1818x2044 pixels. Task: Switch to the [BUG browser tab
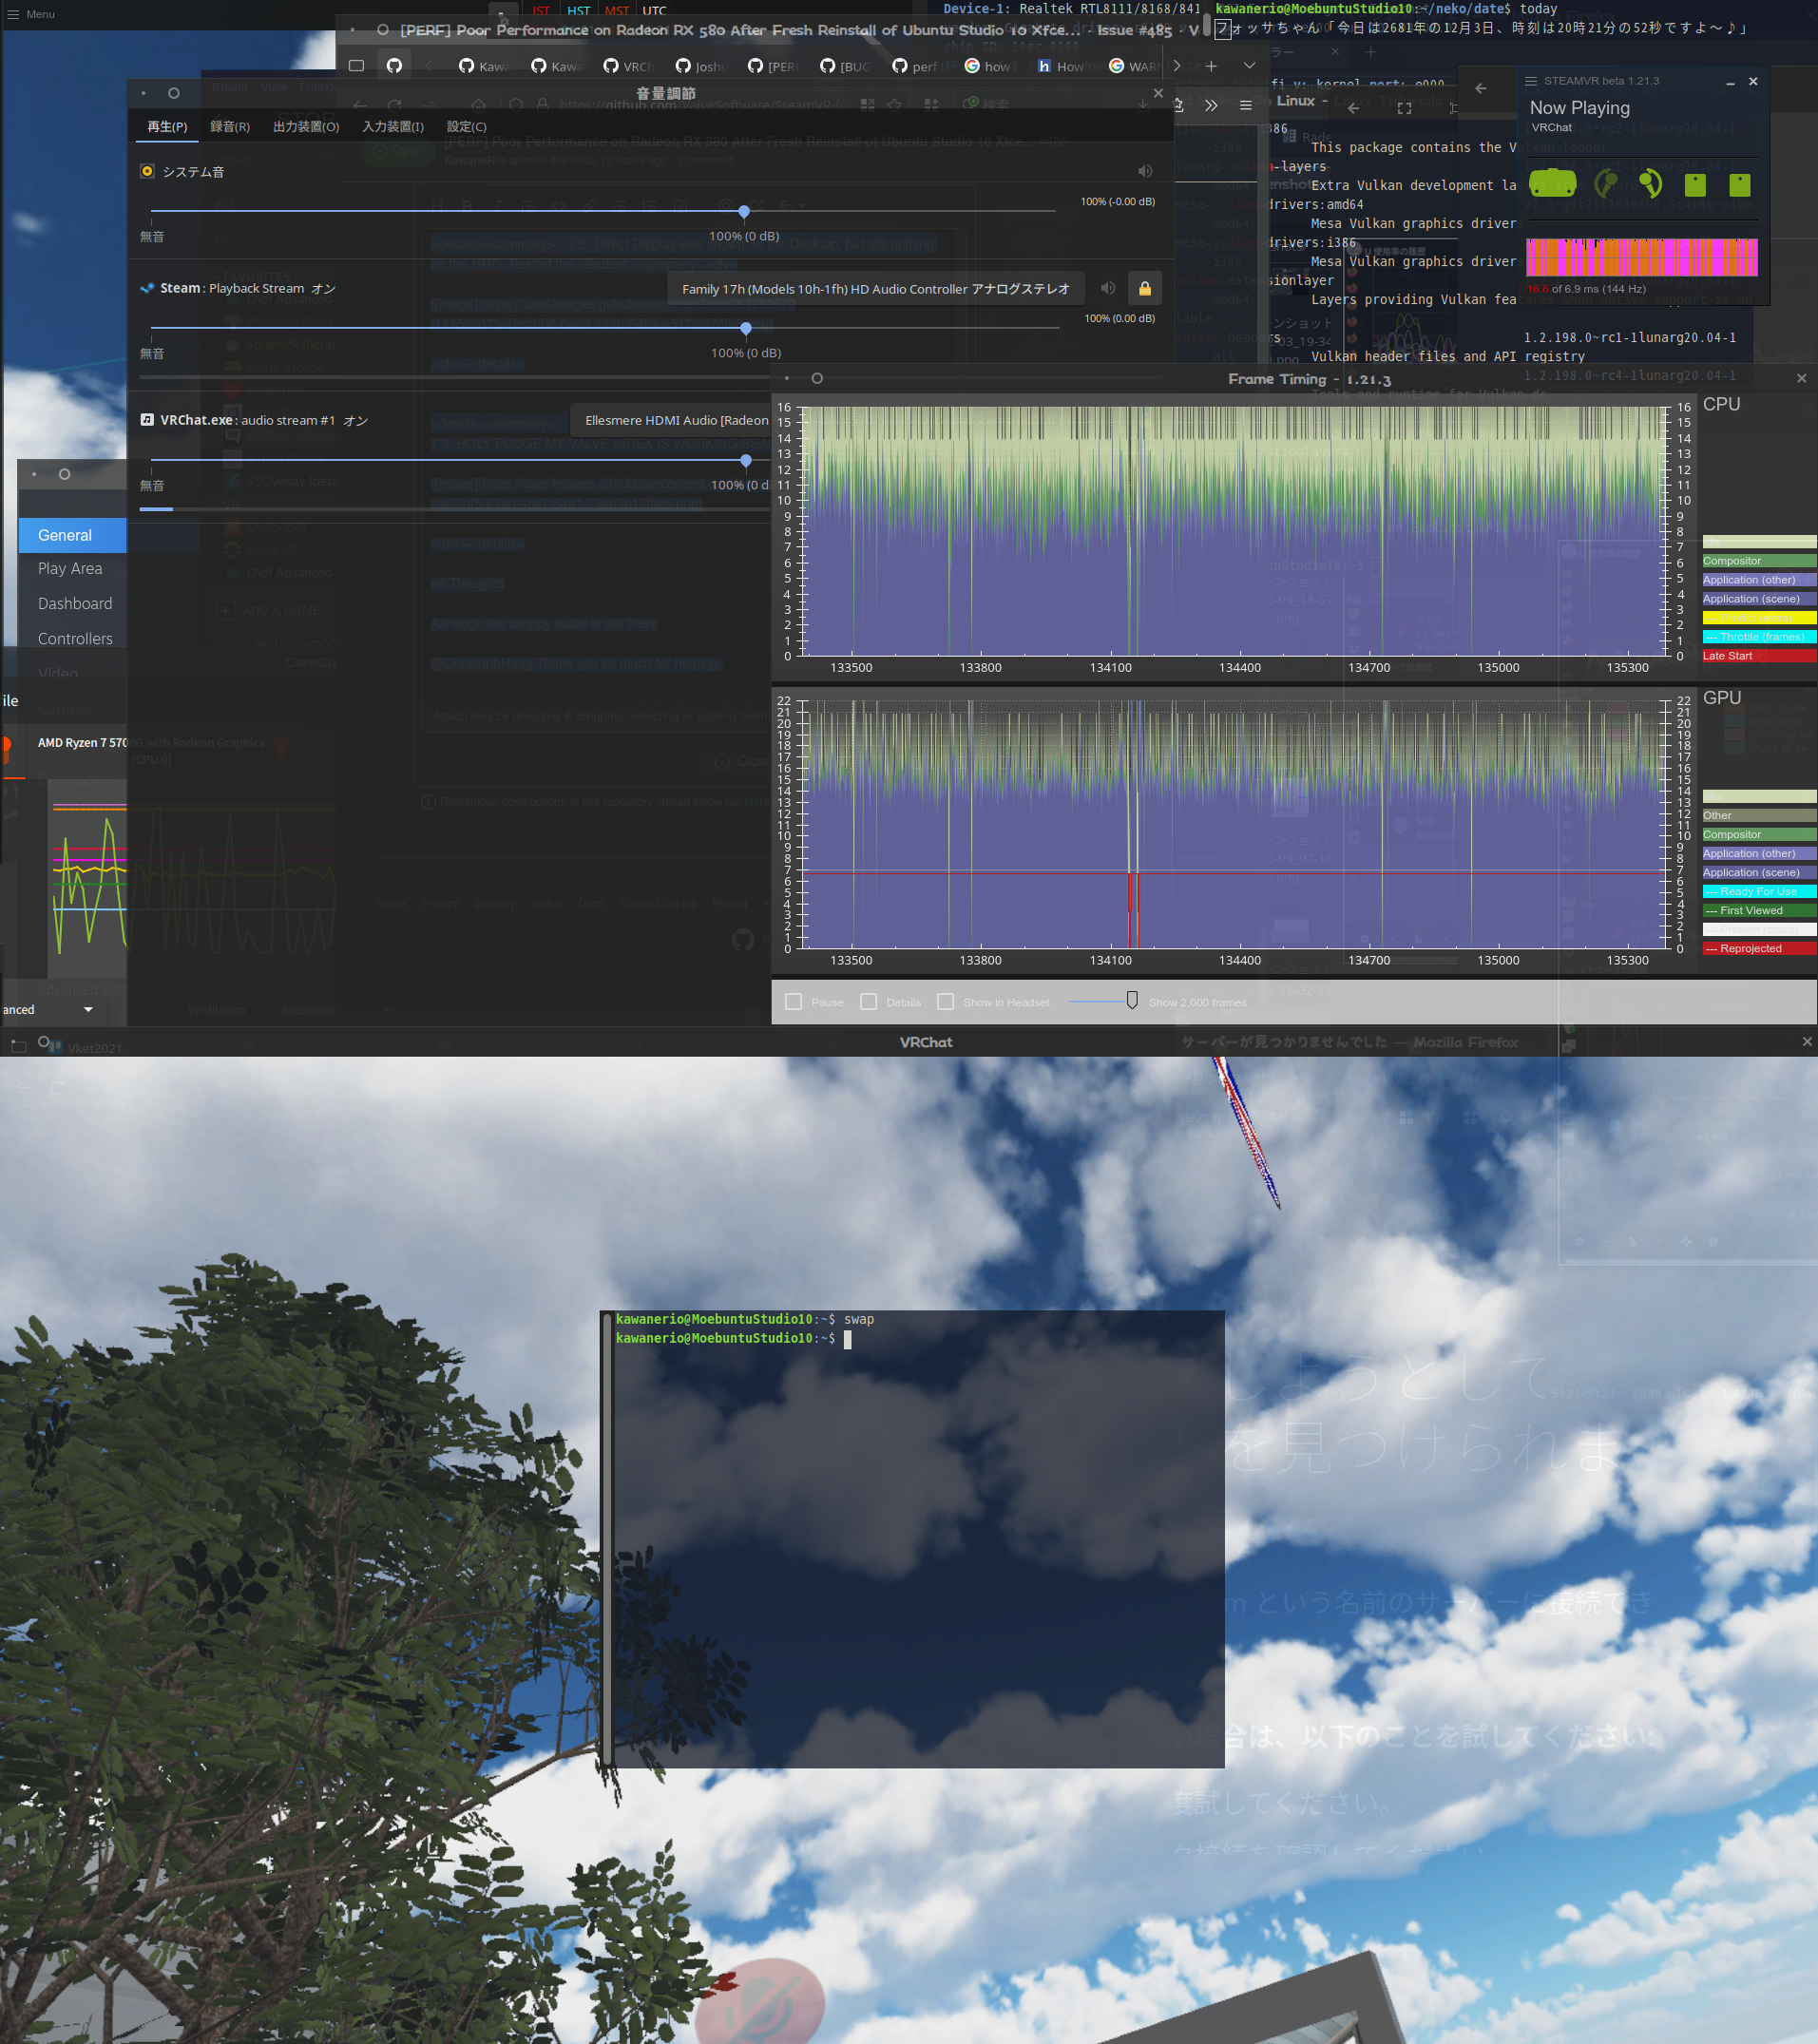(845, 66)
